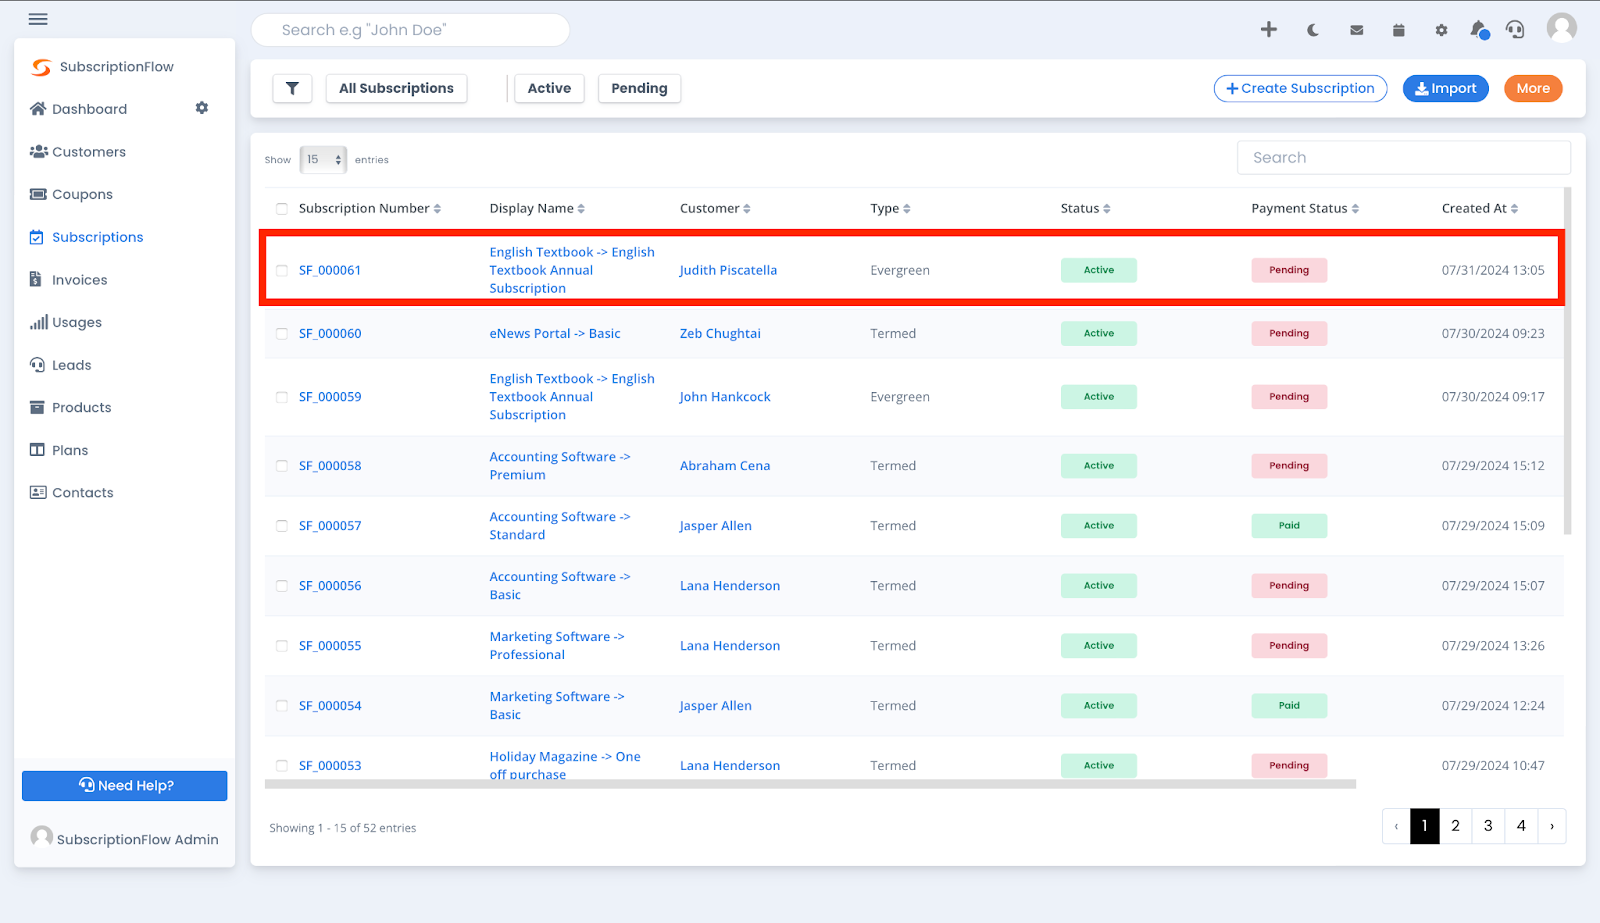The height and width of the screenshot is (923, 1600).
Task: Open Contacts in sidebar
Action: pos(71,492)
